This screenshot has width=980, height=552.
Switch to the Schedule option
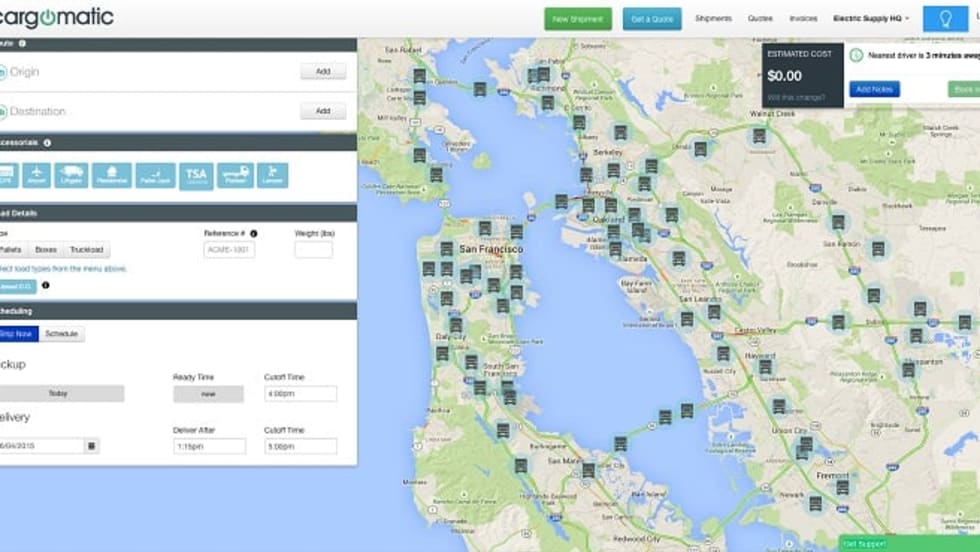62,334
